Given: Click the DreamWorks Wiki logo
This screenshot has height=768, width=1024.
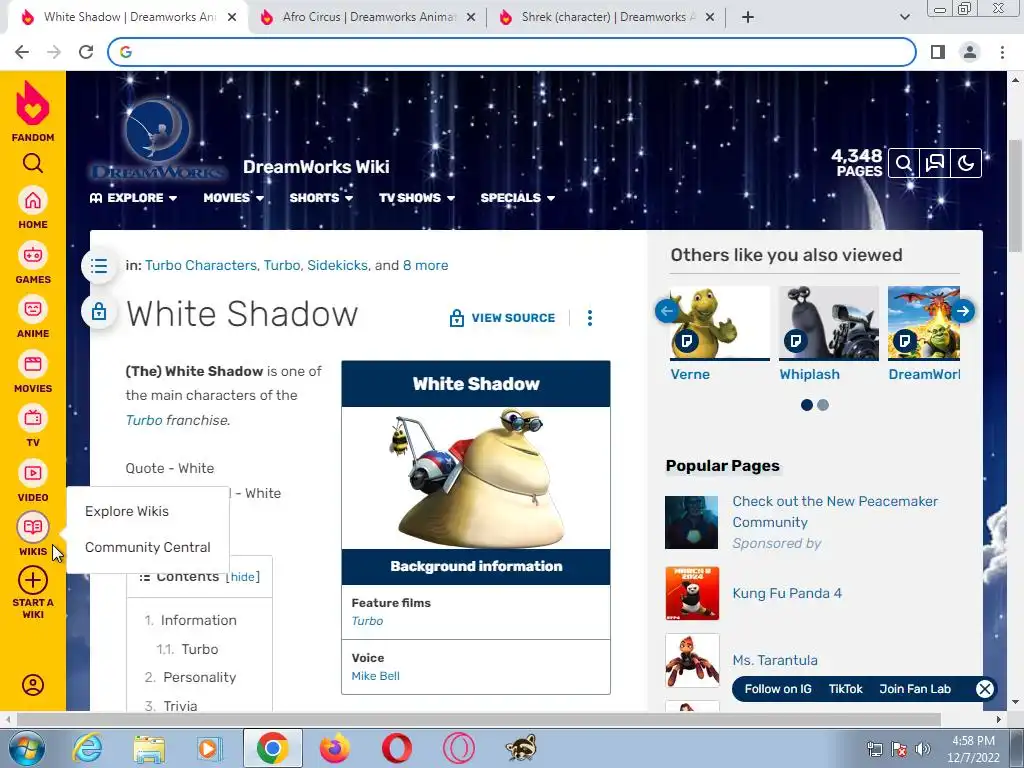Looking at the screenshot, I should click(x=159, y=140).
